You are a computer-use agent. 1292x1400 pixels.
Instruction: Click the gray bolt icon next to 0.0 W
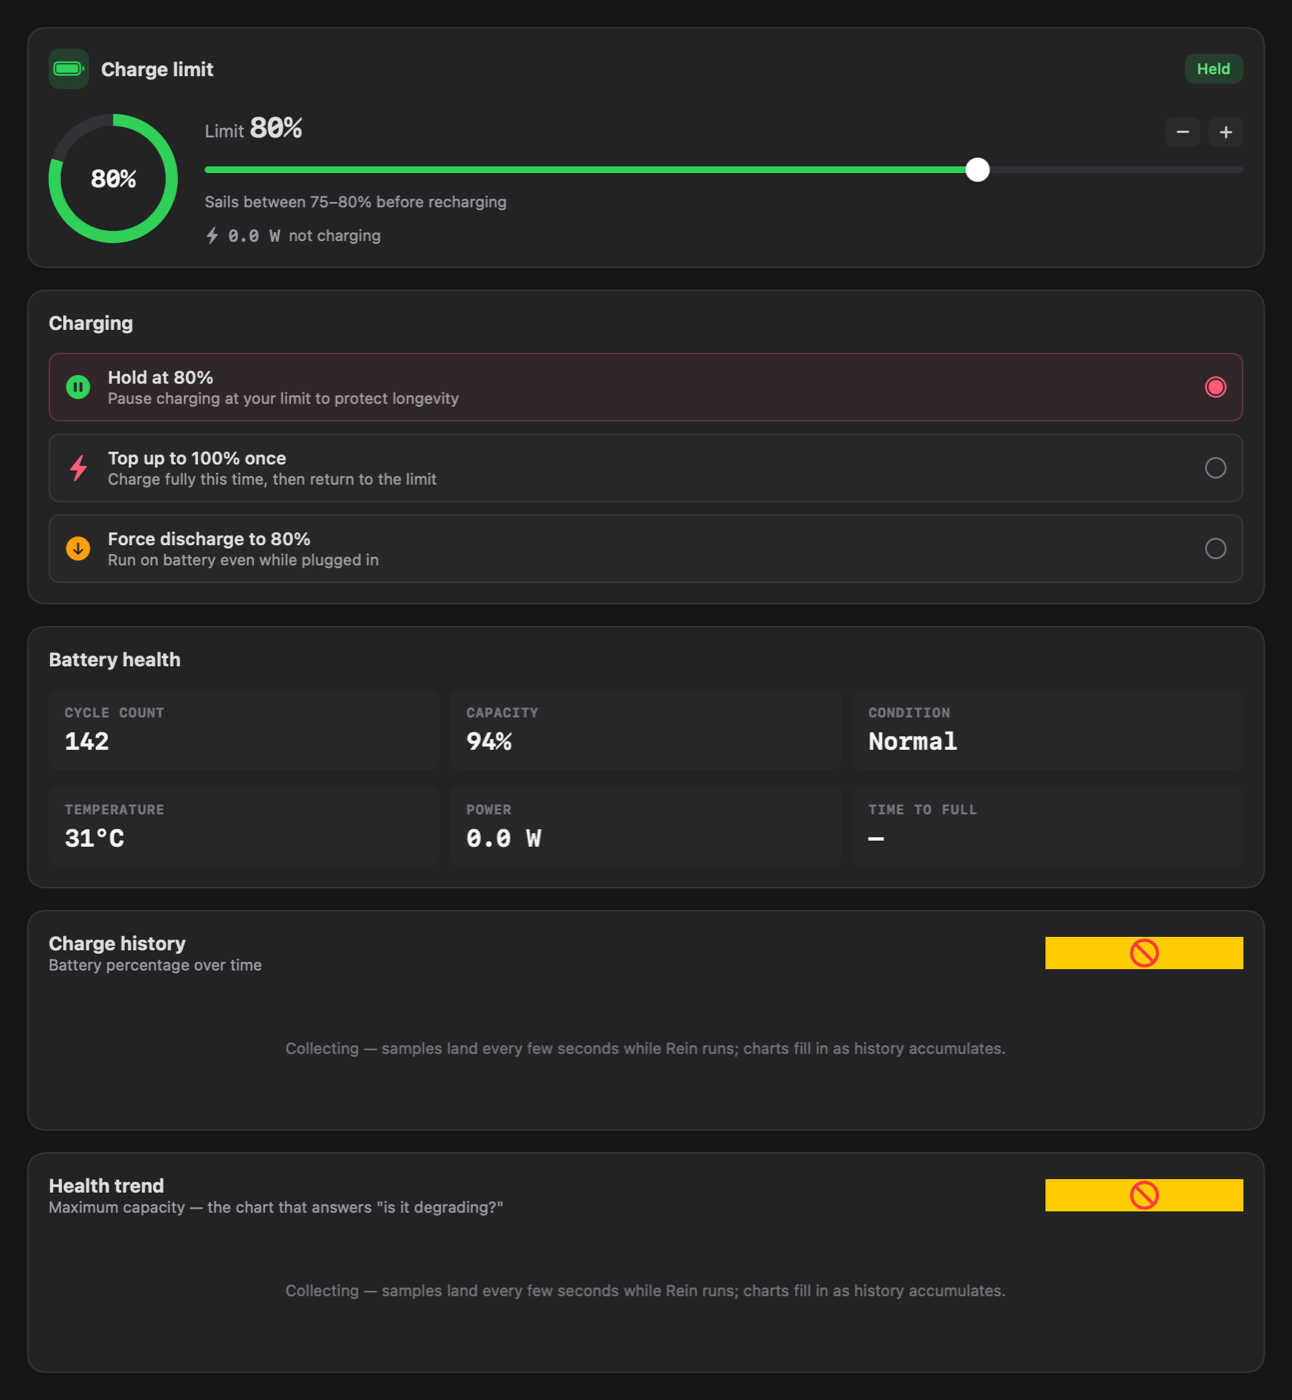[x=212, y=236]
